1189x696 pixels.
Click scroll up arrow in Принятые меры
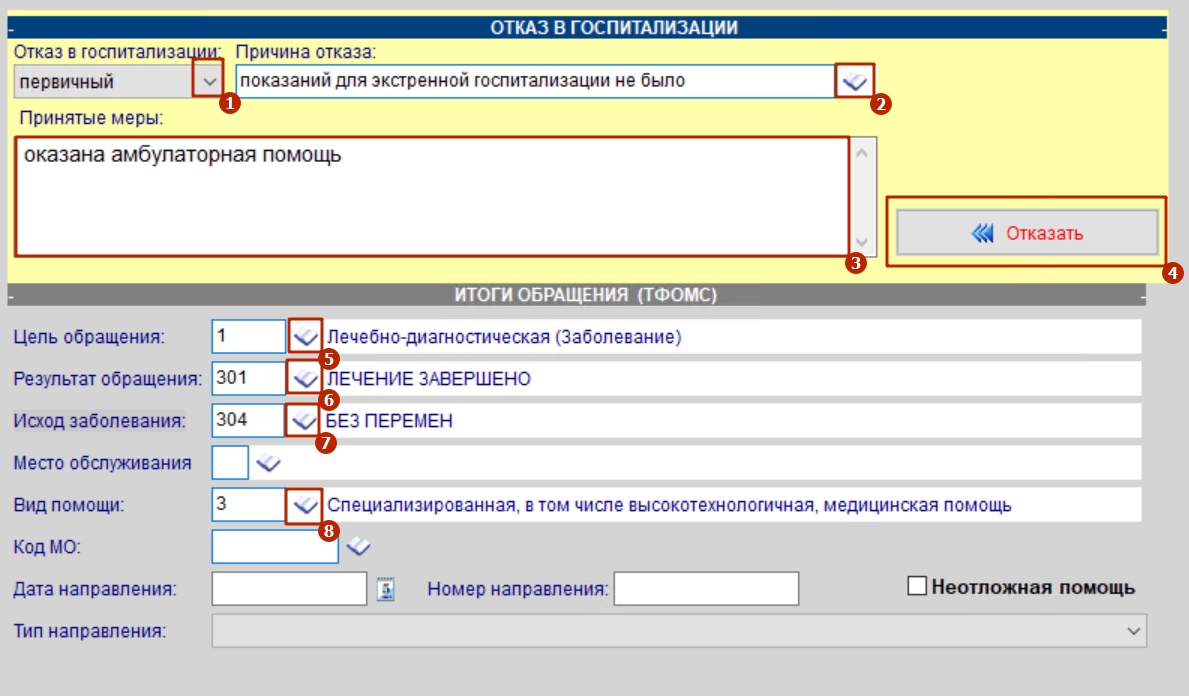[861, 153]
